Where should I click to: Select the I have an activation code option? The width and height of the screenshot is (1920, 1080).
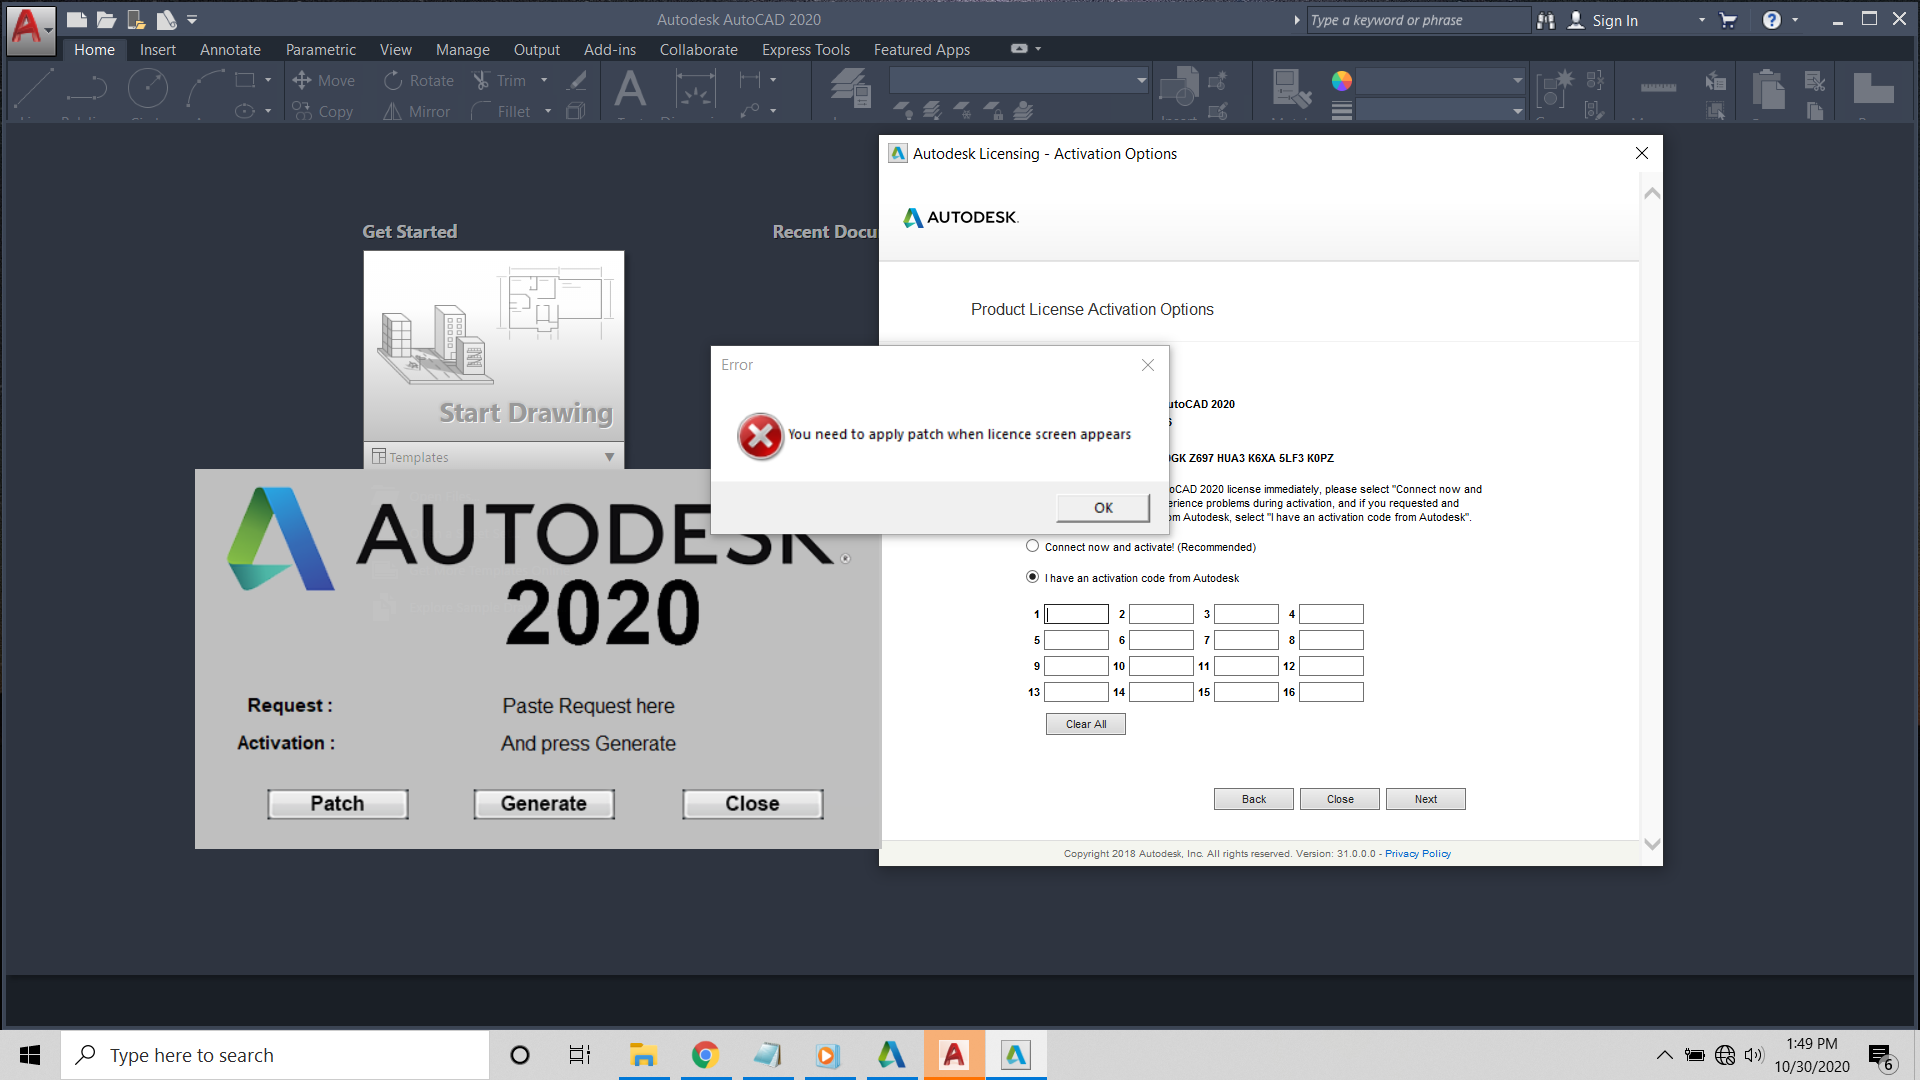1033,577
